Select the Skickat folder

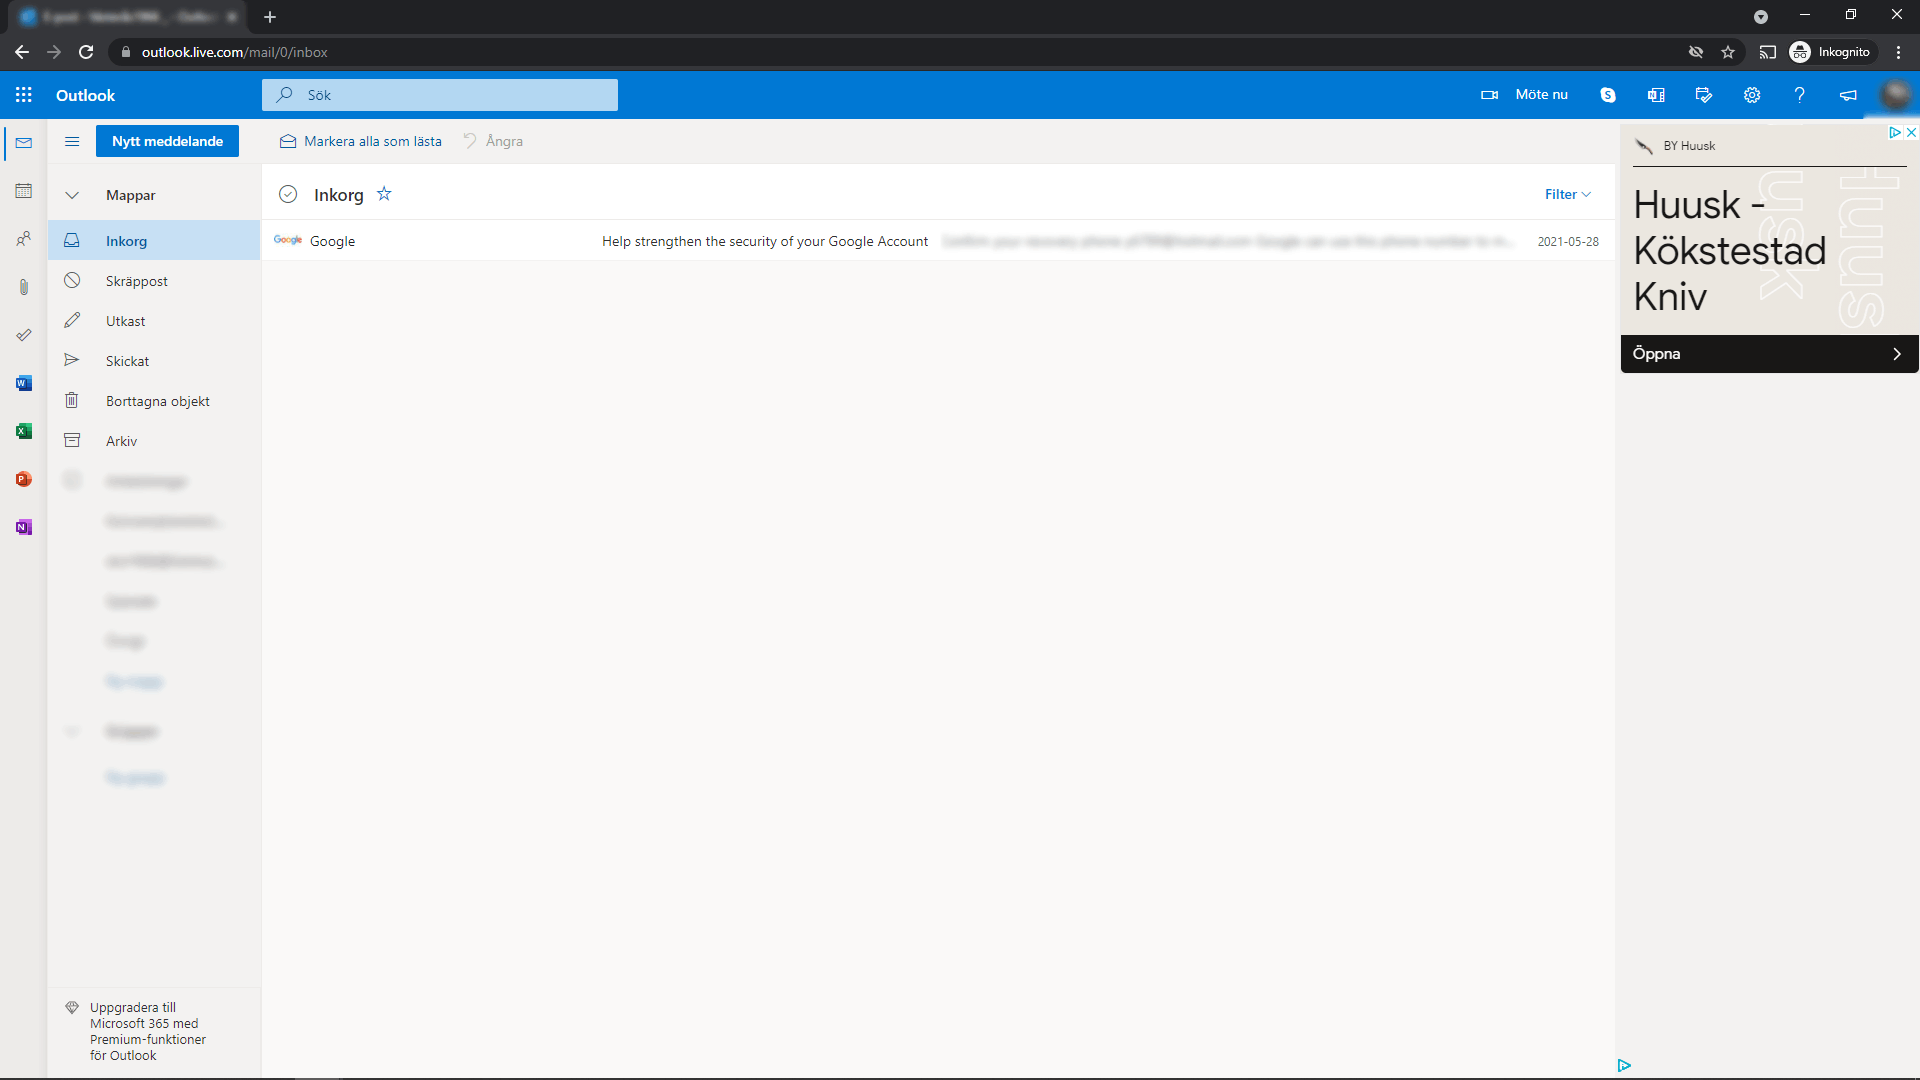pos(154,361)
